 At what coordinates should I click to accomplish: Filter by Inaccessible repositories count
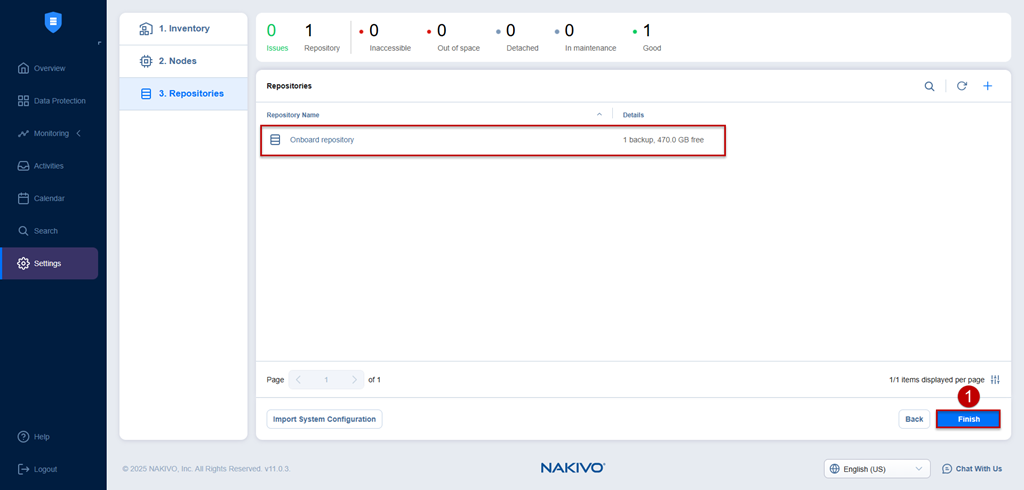pyautogui.click(x=385, y=37)
